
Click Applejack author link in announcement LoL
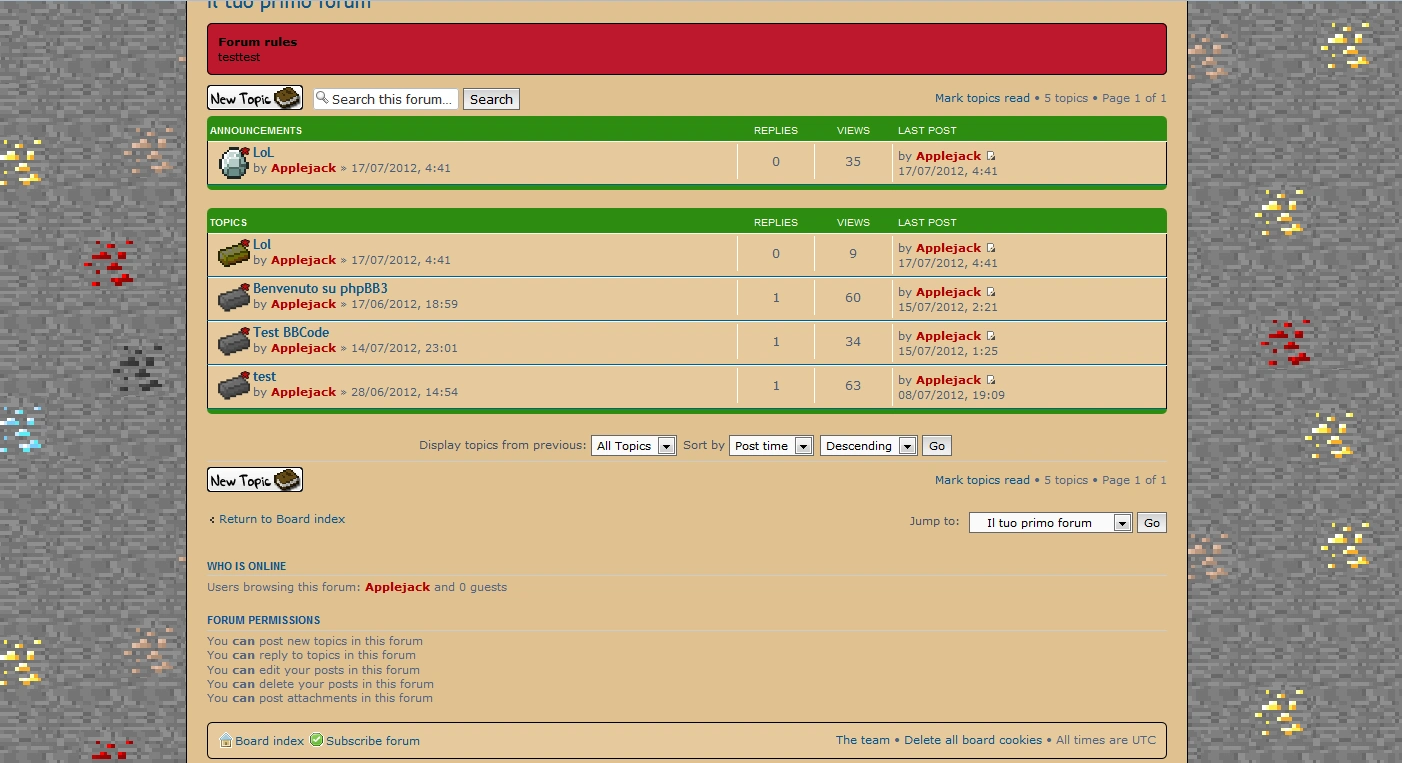pyautogui.click(x=303, y=168)
